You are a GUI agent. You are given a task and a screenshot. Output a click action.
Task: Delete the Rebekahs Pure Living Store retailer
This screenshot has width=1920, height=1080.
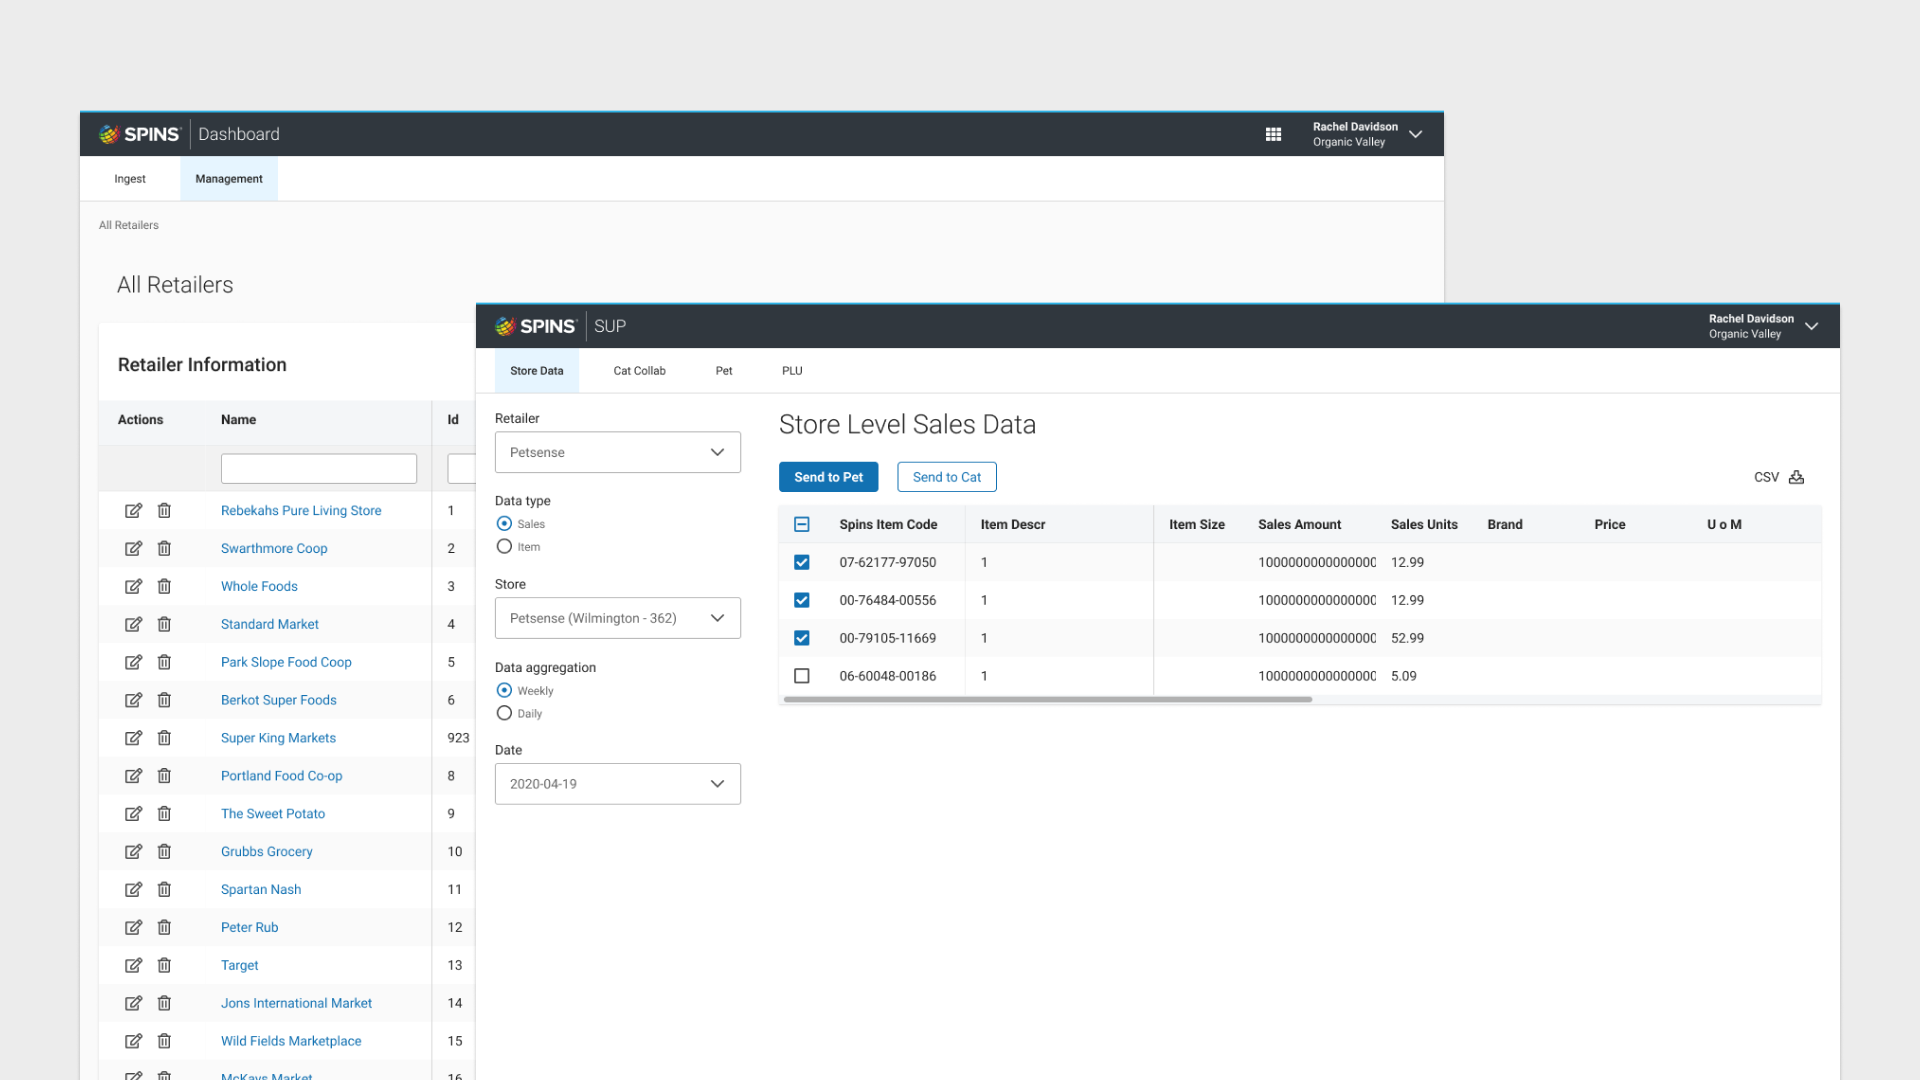[164, 511]
